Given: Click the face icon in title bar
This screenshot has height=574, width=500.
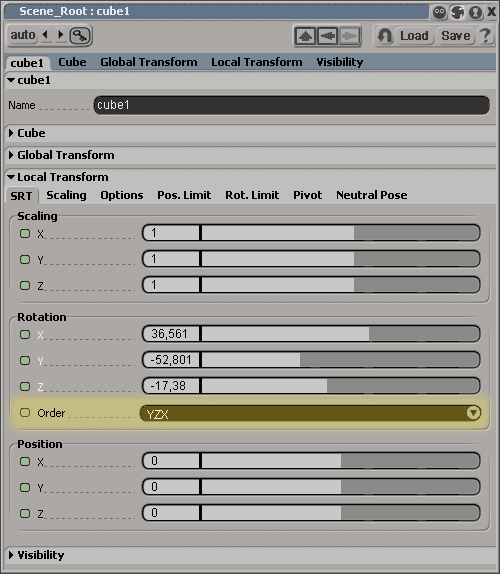Looking at the screenshot, I should click(439, 12).
